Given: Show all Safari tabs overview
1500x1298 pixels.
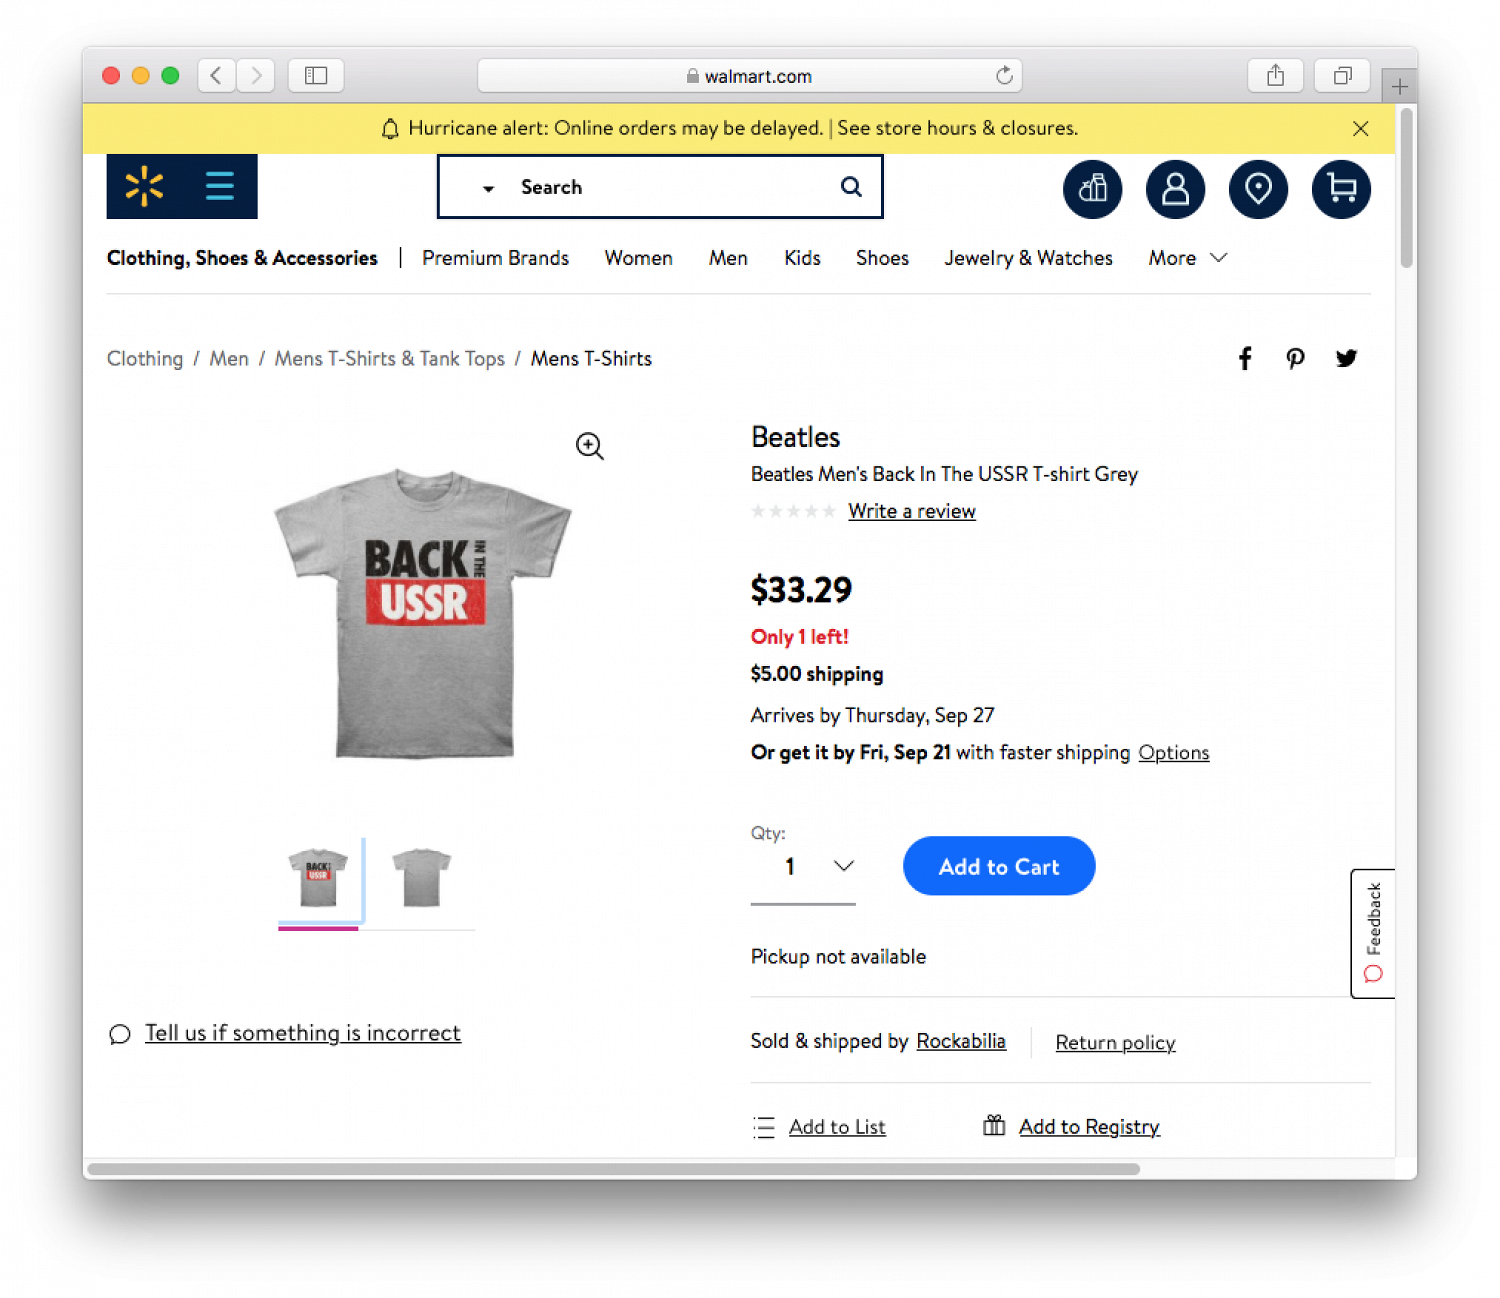Looking at the screenshot, I should tap(1342, 75).
